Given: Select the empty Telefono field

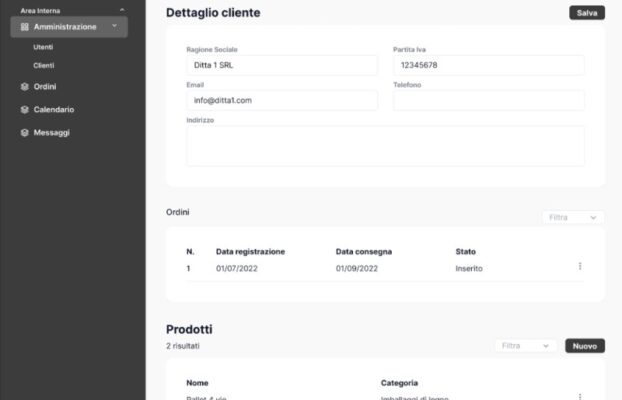Looking at the screenshot, I should point(488,100).
